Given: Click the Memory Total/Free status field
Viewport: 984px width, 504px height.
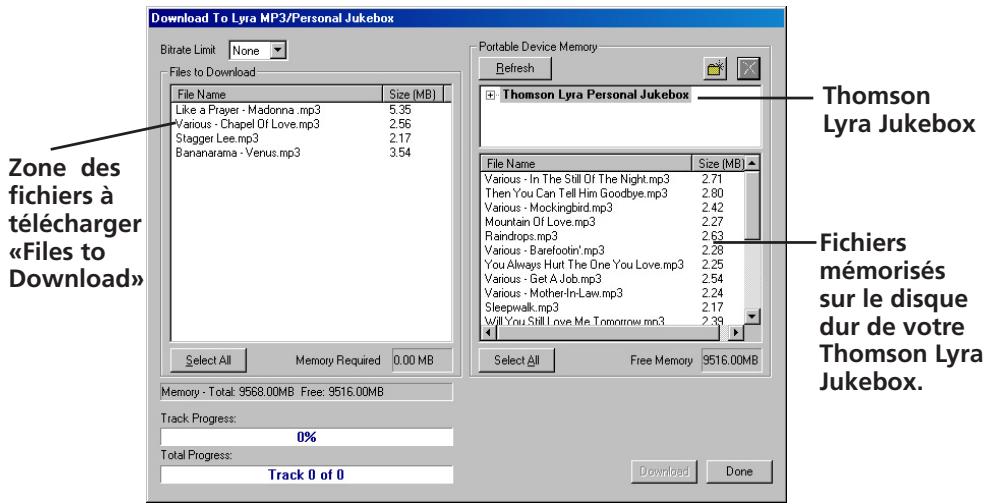Looking at the screenshot, I should pos(306,392).
